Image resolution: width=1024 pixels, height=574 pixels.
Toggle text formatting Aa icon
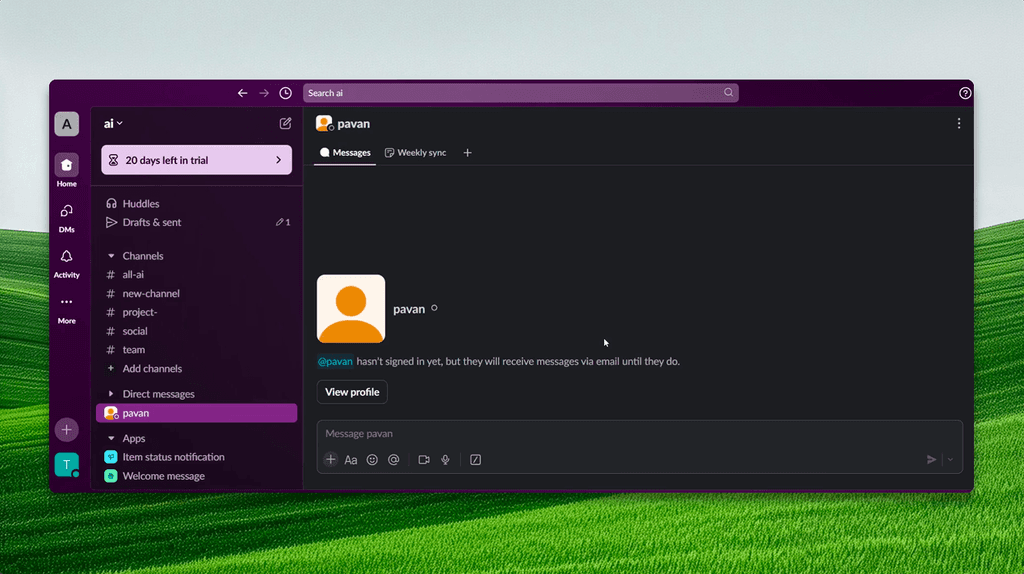click(x=351, y=460)
